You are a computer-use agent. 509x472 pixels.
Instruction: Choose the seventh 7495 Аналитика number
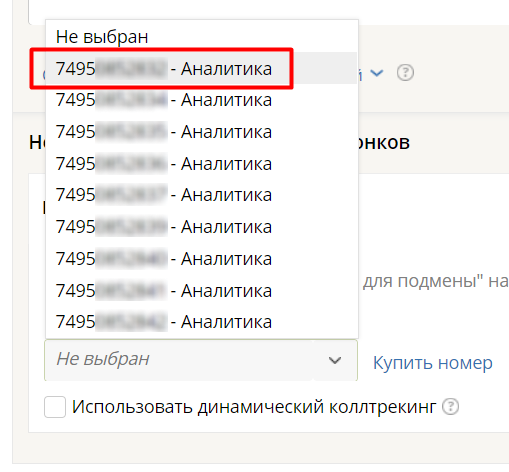tap(202, 258)
